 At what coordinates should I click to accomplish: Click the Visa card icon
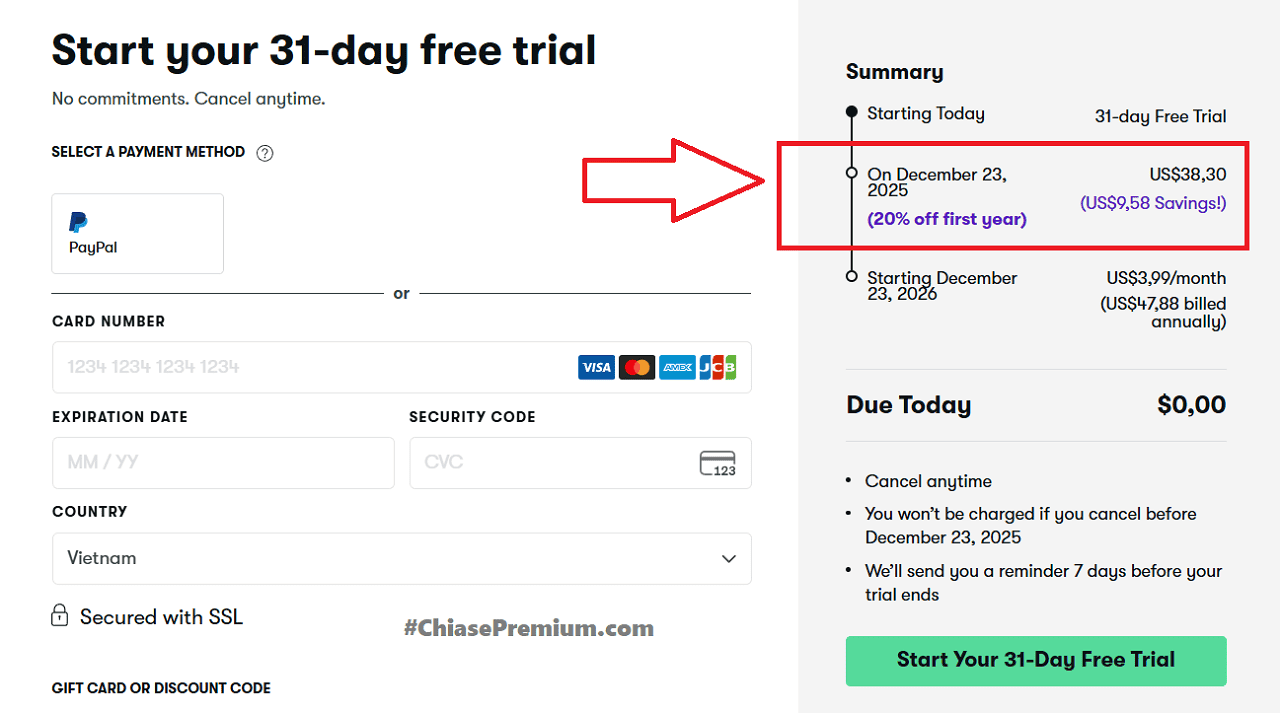pos(596,367)
